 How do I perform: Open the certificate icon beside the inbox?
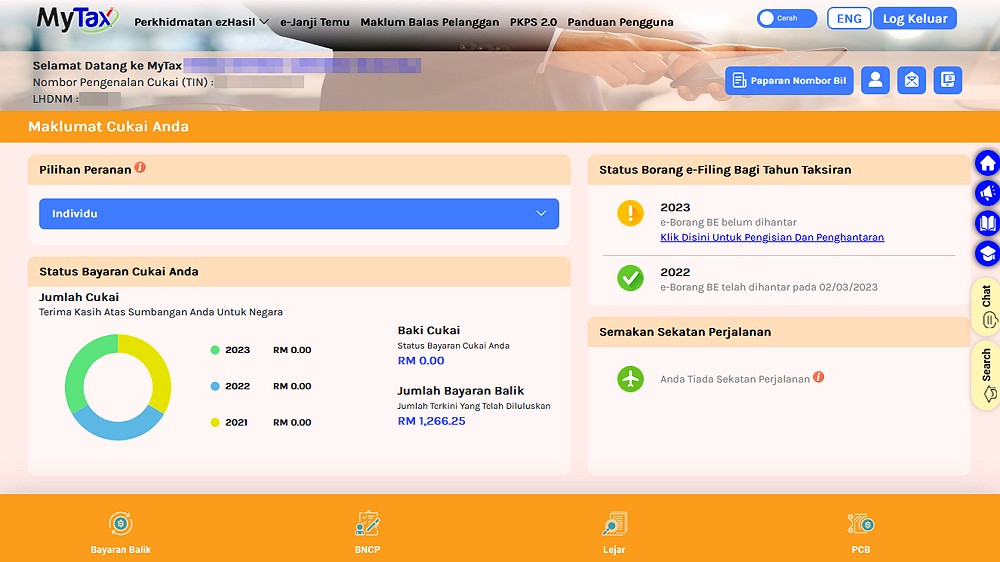pos(948,80)
